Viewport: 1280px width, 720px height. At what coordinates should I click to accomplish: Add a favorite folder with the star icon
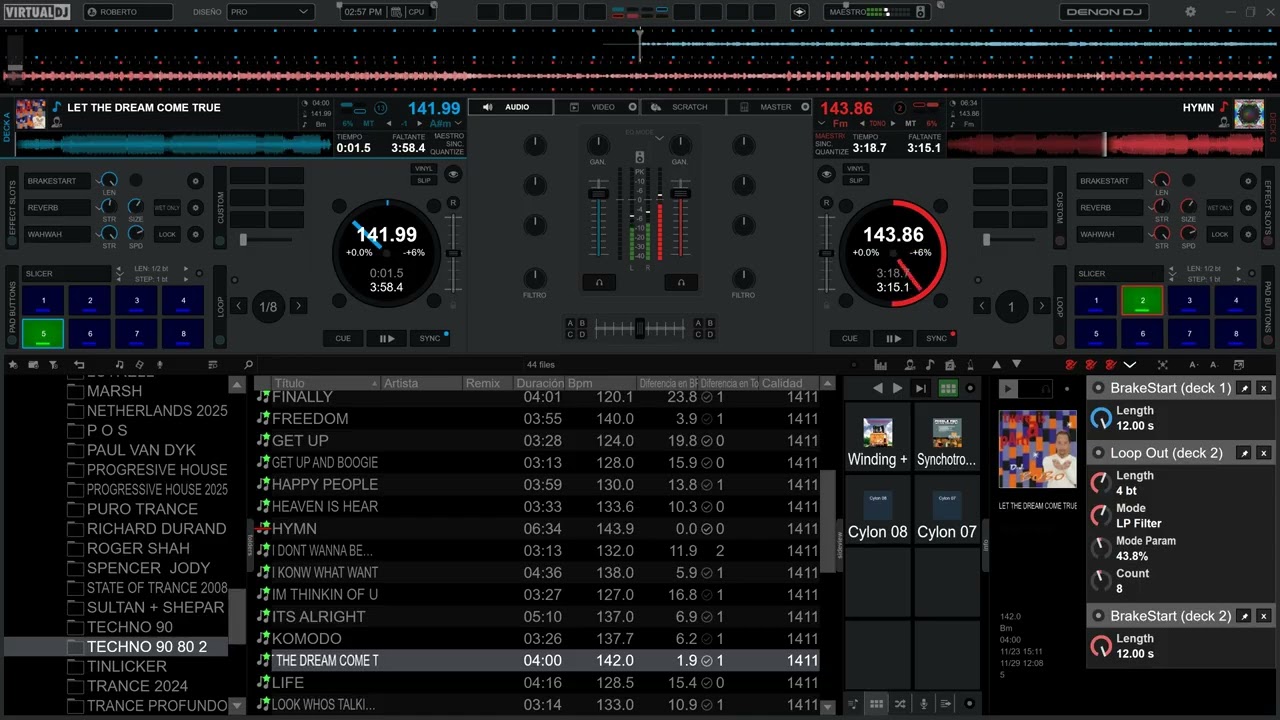click(12, 365)
